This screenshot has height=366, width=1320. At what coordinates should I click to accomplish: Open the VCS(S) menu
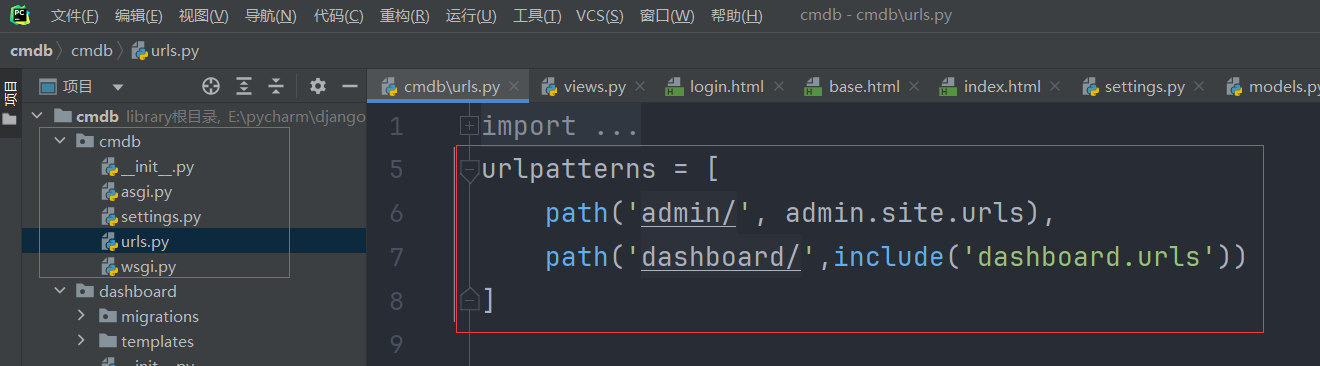click(x=599, y=16)
